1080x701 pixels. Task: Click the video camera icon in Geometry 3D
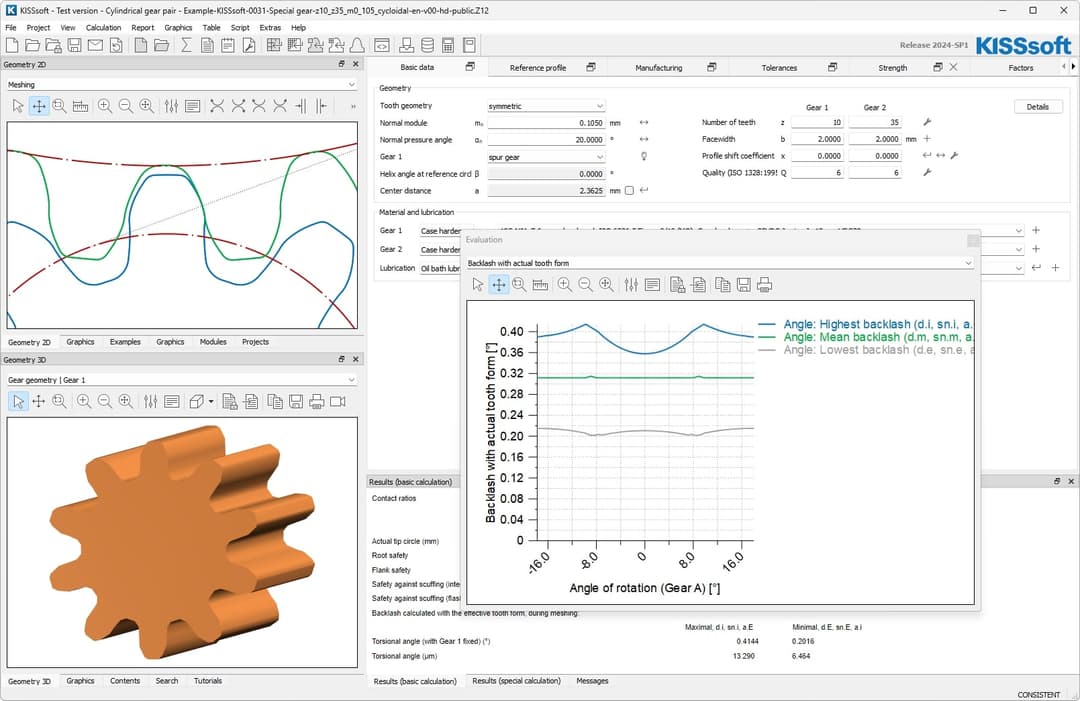pyautogui.click(x=338, y=401)
